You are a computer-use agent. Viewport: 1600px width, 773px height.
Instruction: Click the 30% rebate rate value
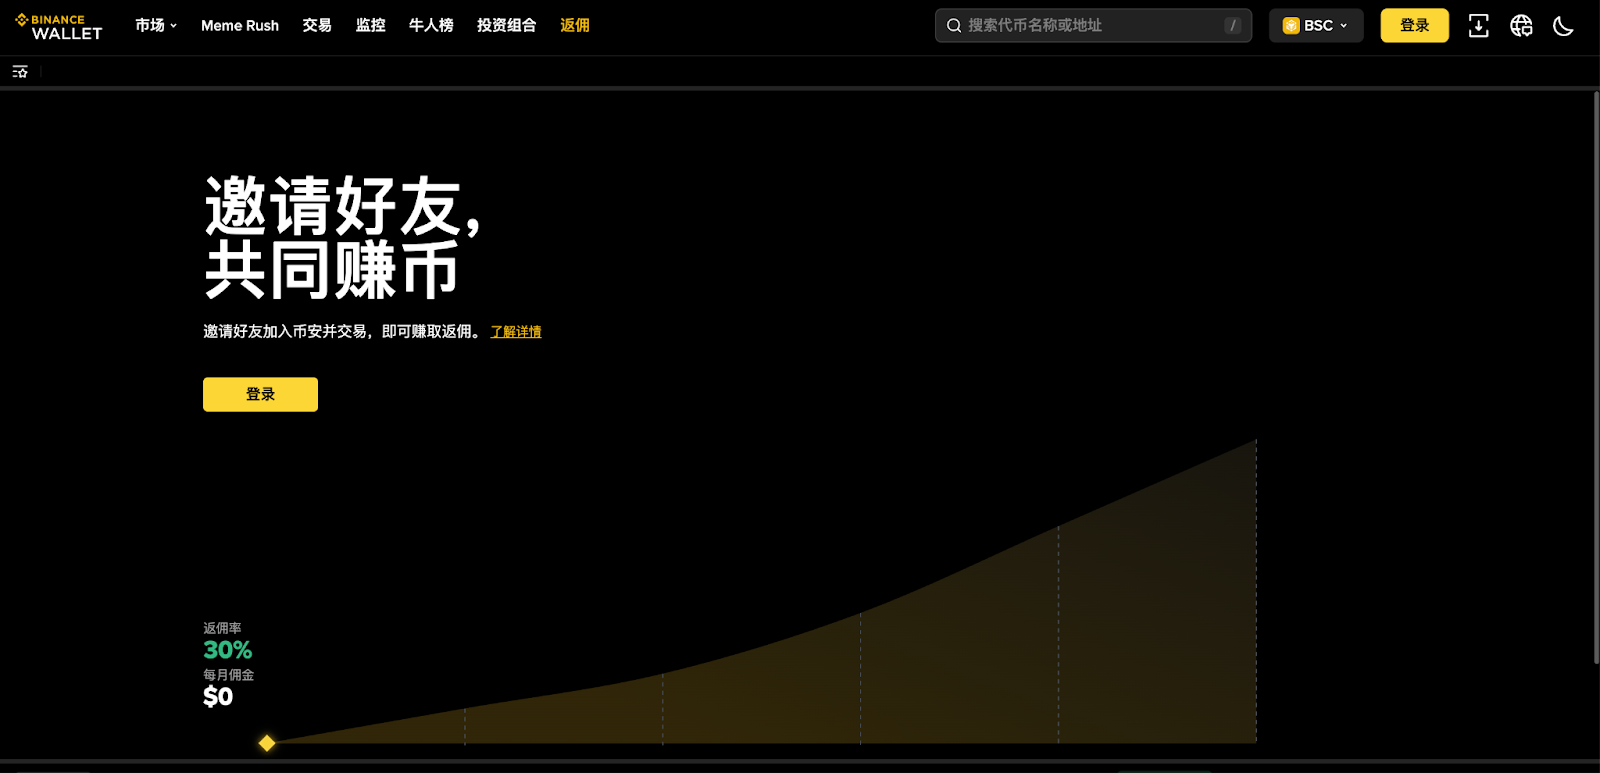[x=228, y=650]
